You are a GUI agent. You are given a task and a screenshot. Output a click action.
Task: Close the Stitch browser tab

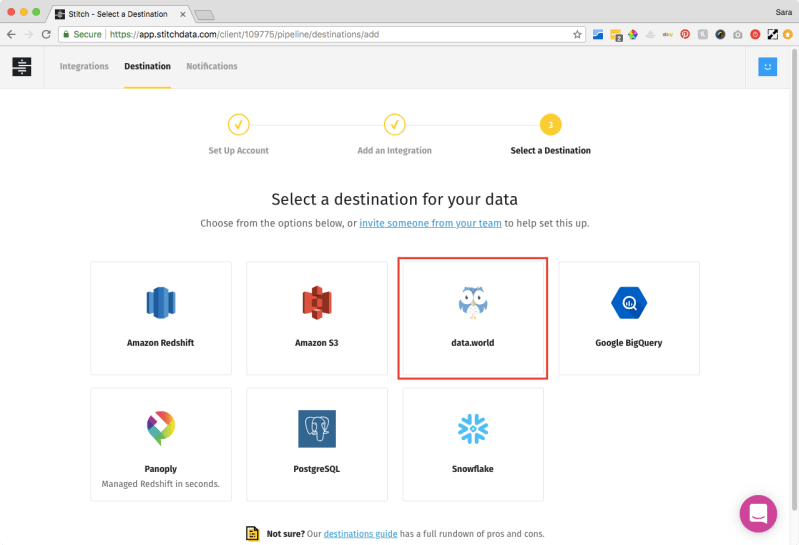point(182,14)
